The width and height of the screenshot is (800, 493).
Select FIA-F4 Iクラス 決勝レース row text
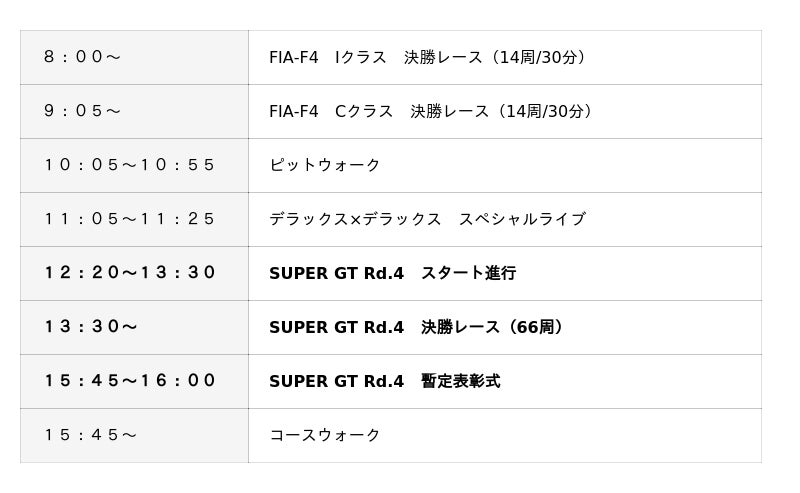pyautogui.click(x=430, y=57)
